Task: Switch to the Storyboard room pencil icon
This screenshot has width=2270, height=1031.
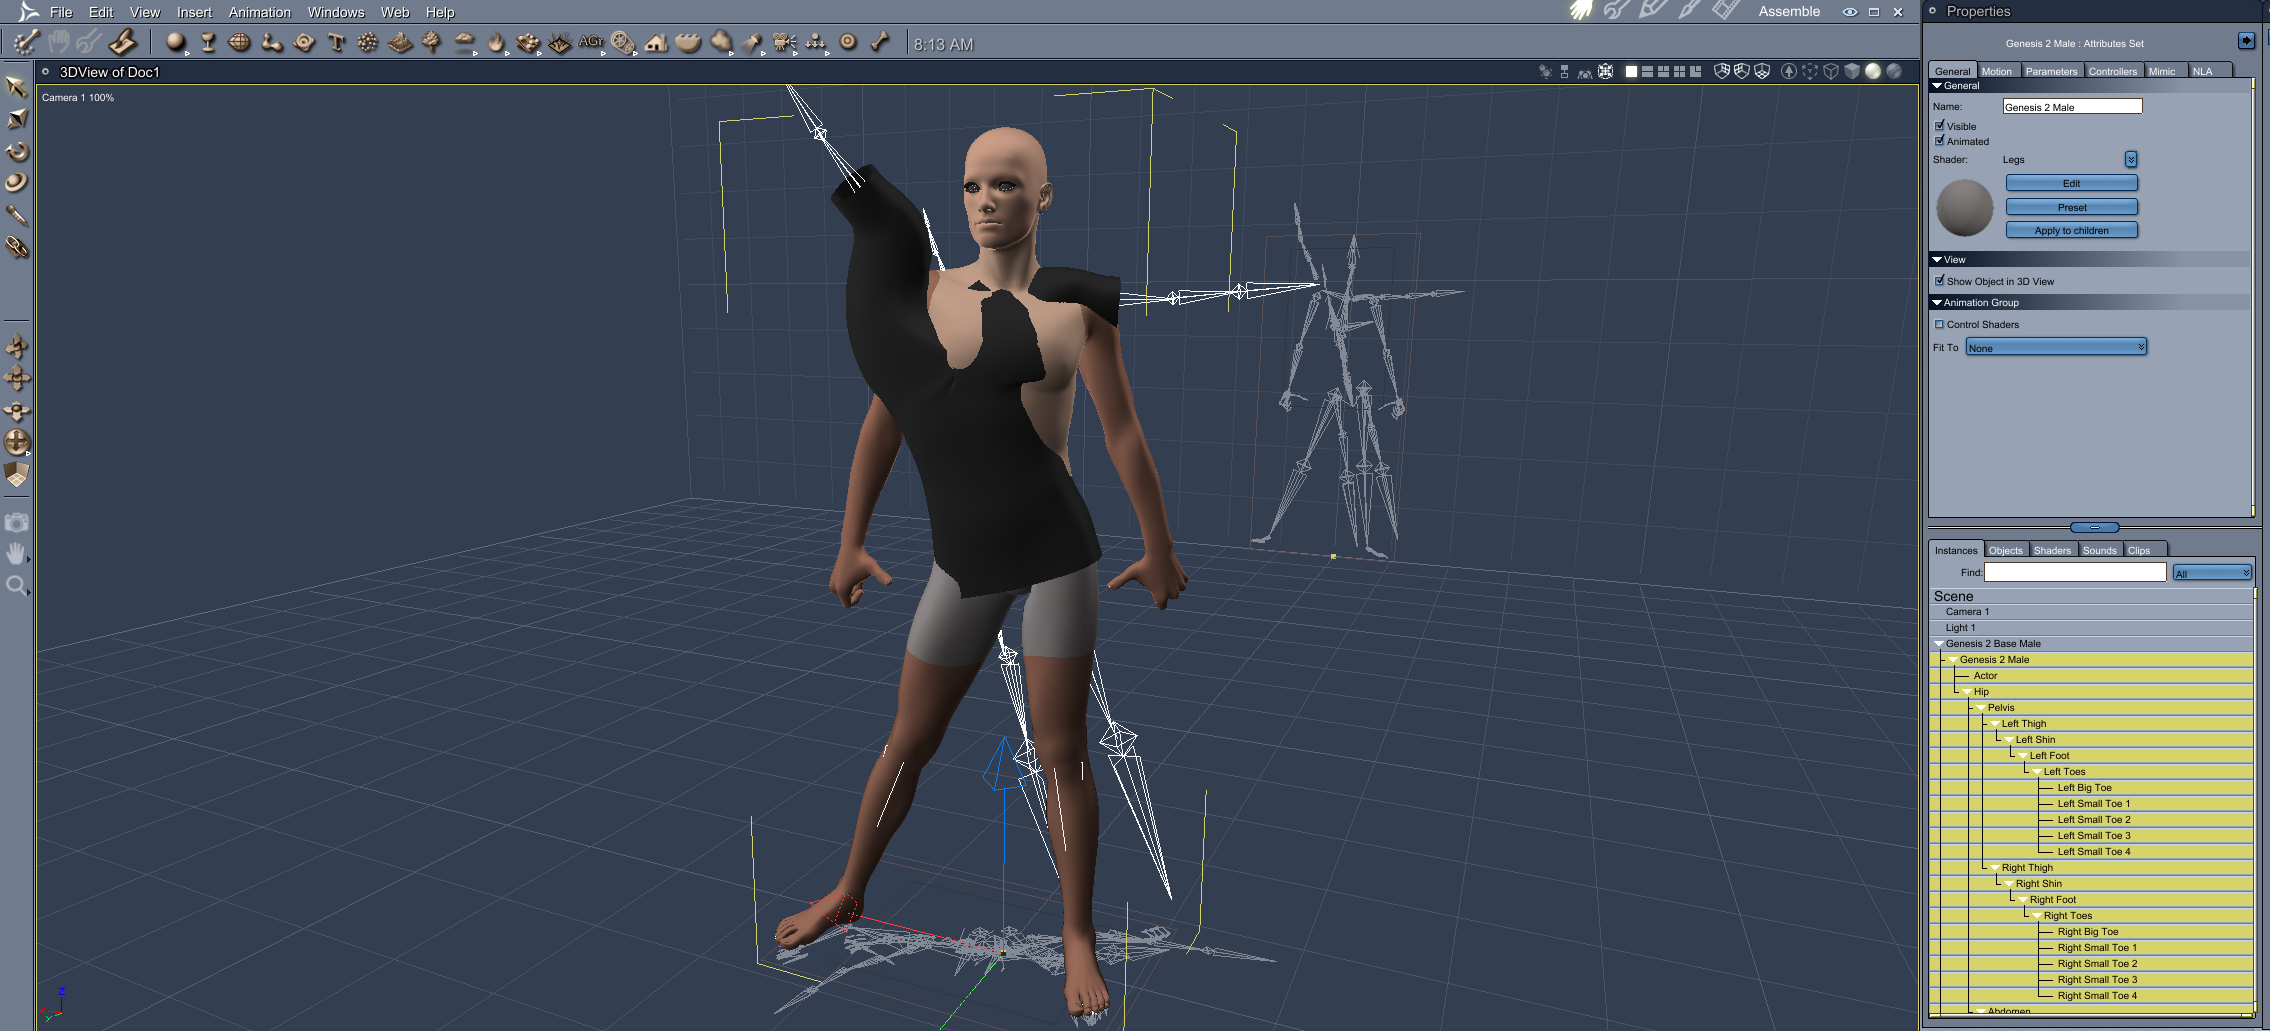Action: click(1652, 11)
